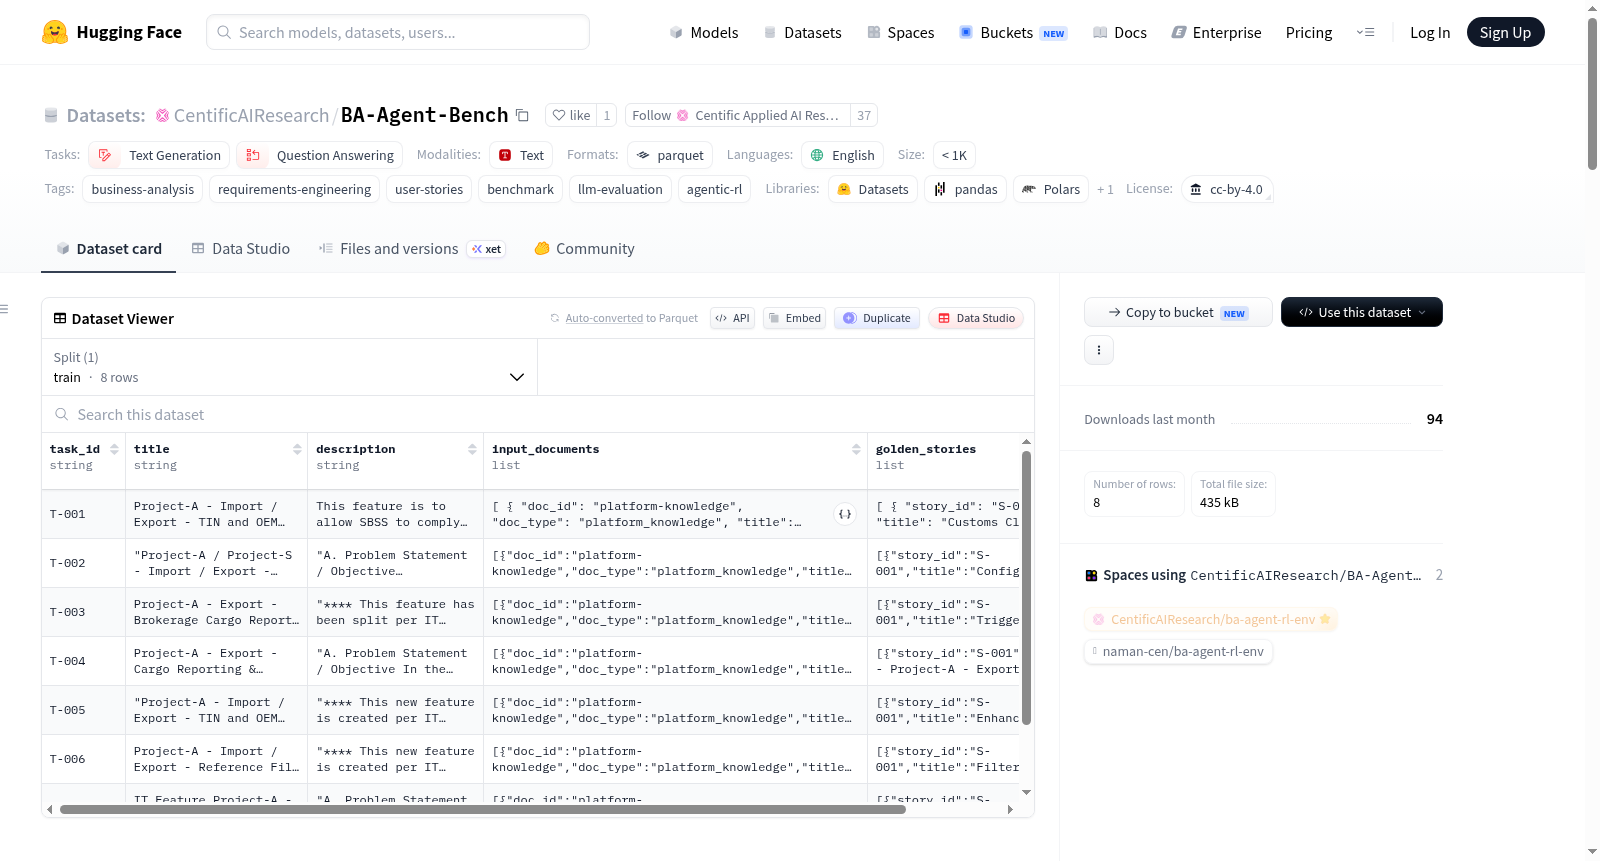Sort by the task_id column
The image size is (1600, 861).
(x=114, y=450)
